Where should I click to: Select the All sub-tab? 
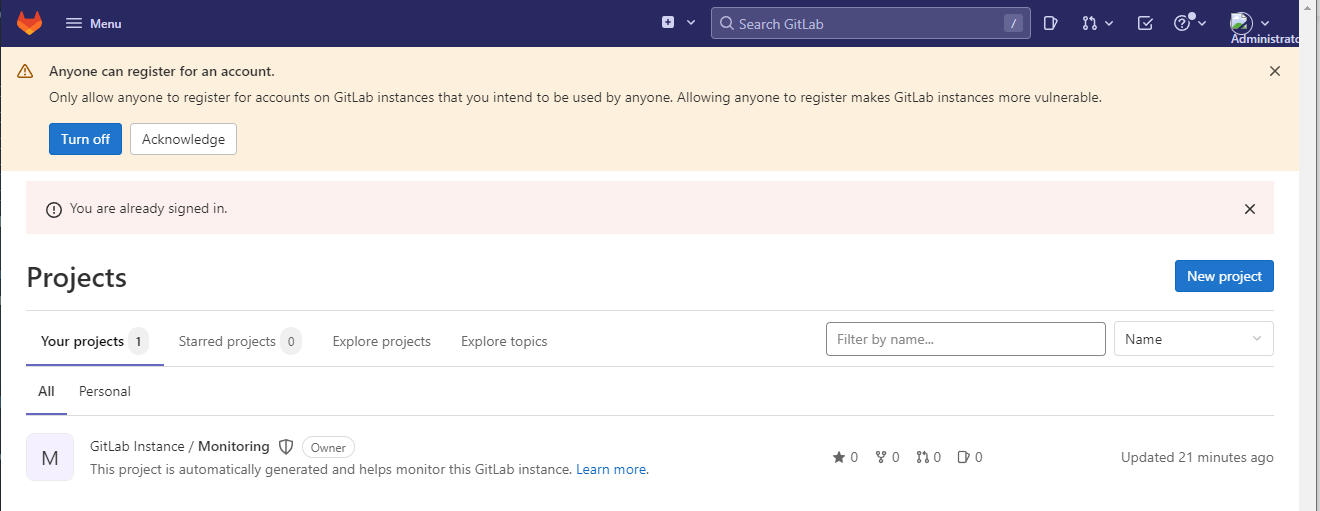46,391
